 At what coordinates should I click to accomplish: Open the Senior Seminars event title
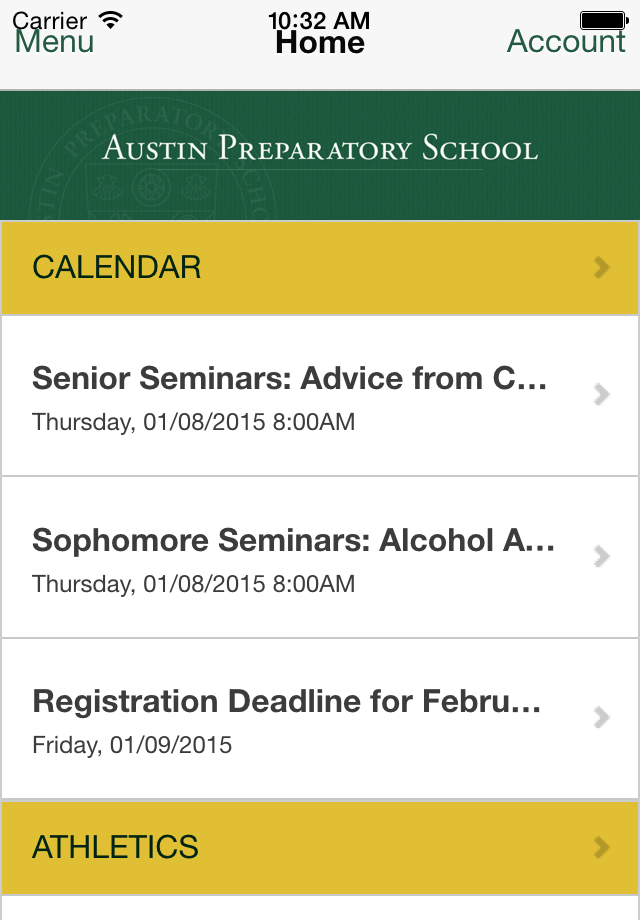tap(290, 378)
